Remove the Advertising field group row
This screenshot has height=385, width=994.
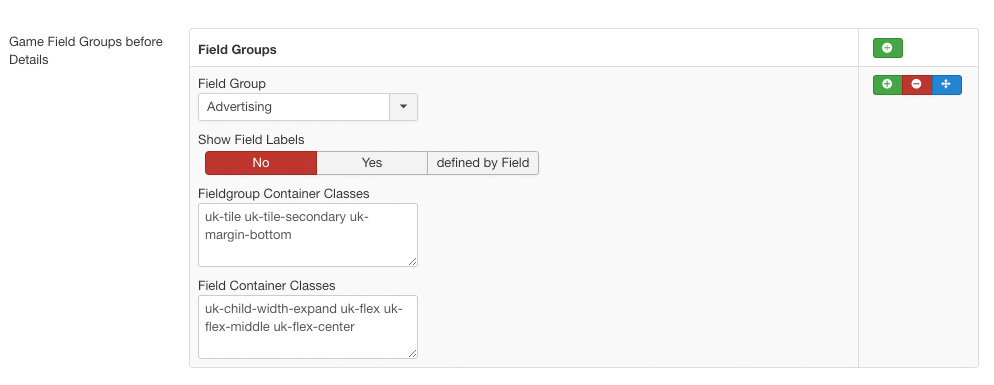tap(917, 84)
